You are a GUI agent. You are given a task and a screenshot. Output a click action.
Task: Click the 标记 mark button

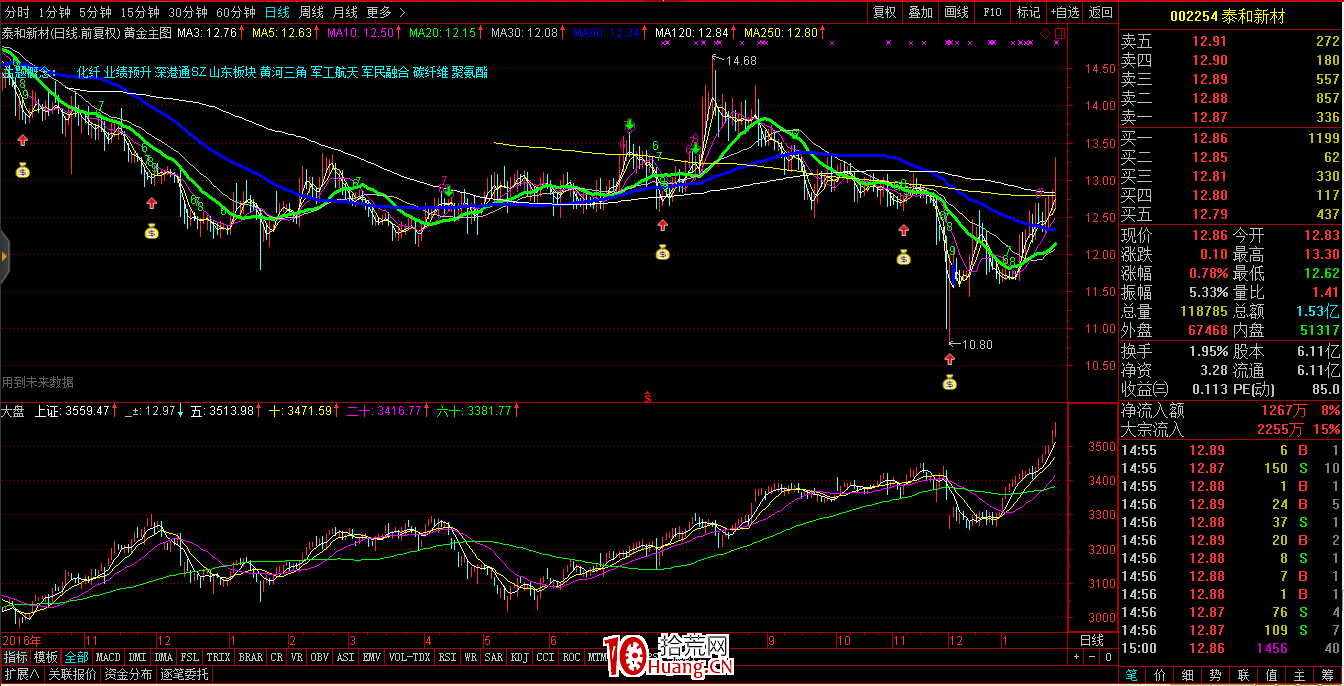(1028, 12)
